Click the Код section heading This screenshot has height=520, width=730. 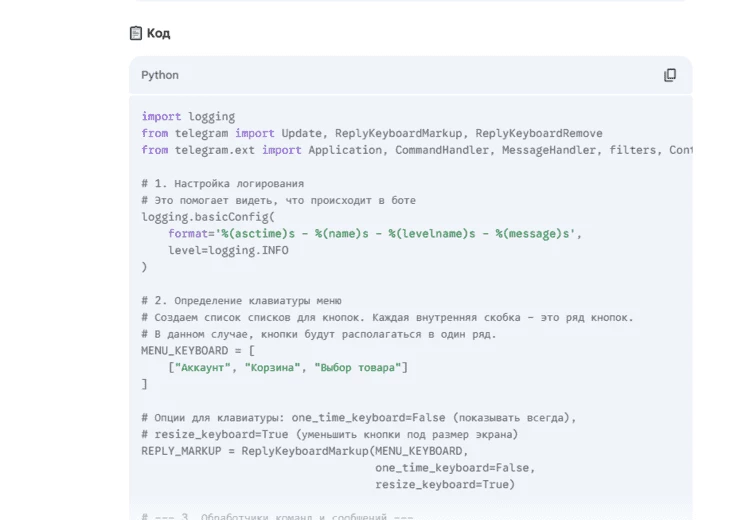click(x=158, y=33)
